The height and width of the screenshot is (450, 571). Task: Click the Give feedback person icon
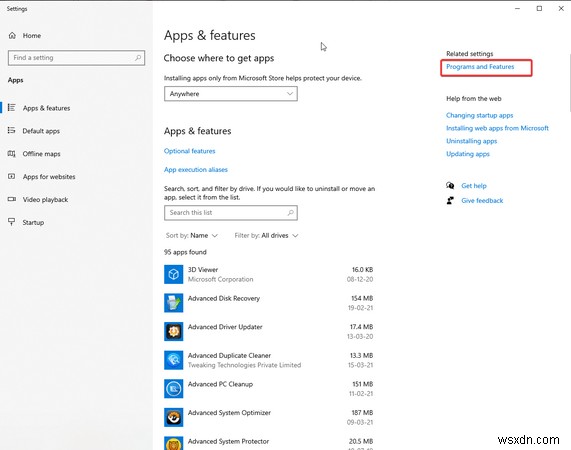click(450, 201)
